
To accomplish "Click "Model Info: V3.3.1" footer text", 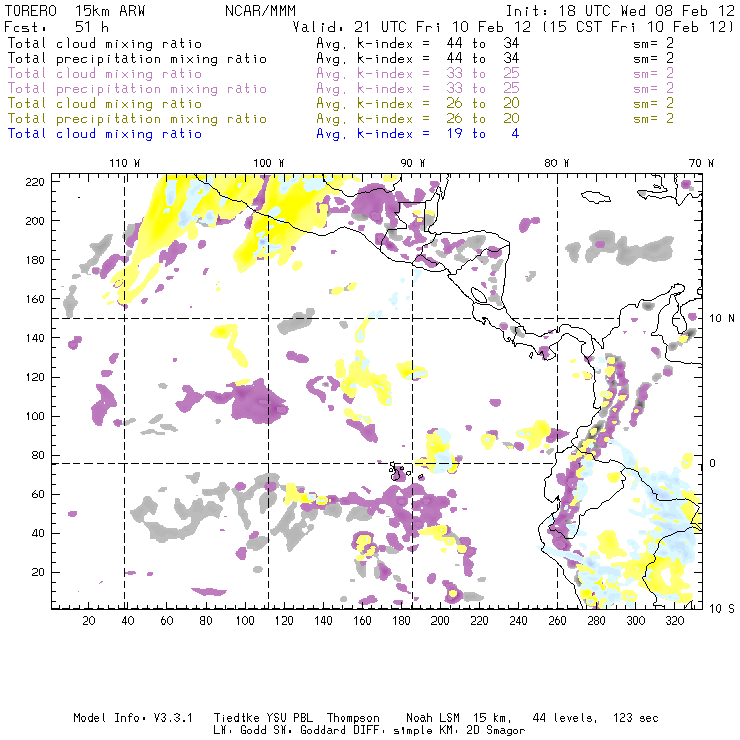I will coord(133,718).
